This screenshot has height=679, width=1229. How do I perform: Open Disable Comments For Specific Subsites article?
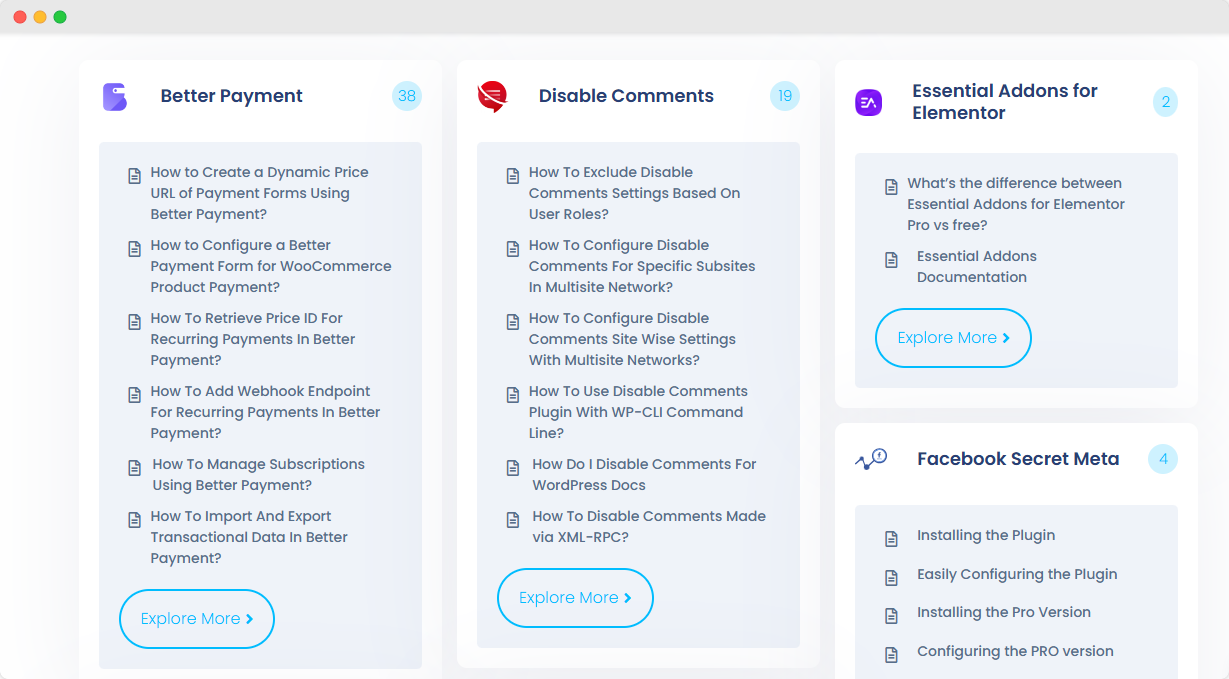coord(642,266)
